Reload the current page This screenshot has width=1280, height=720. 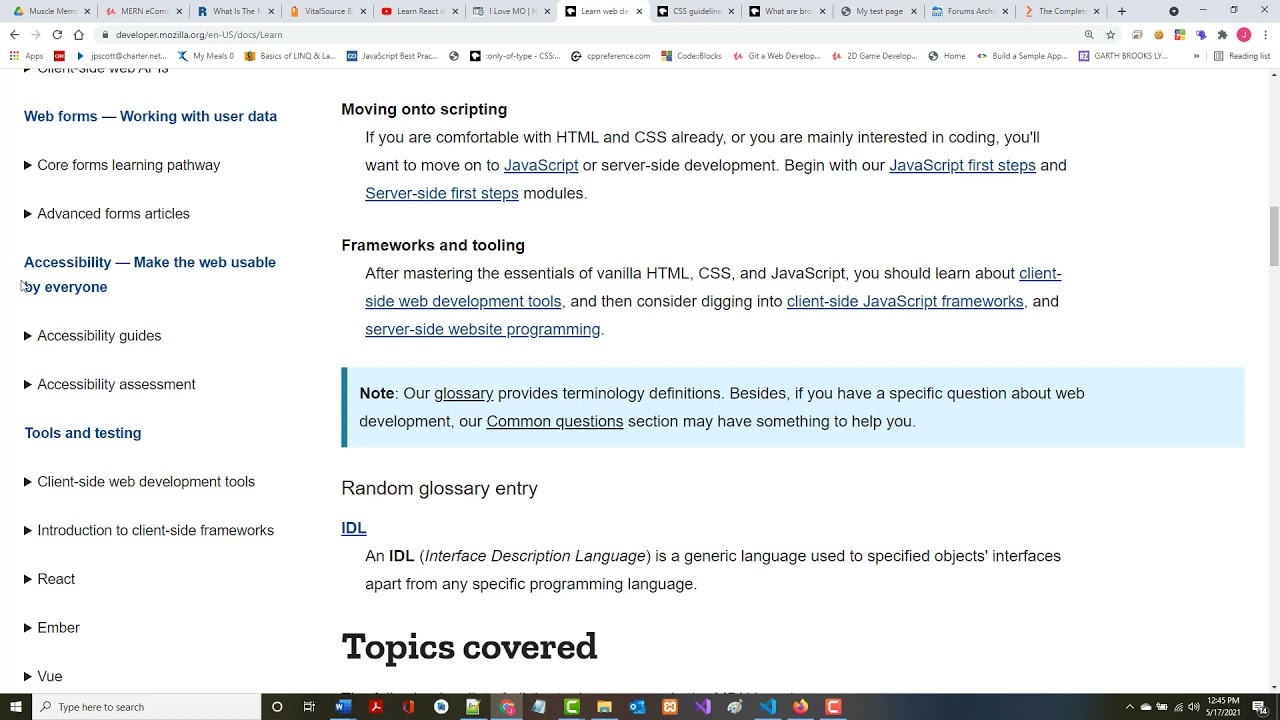(57, 34)
